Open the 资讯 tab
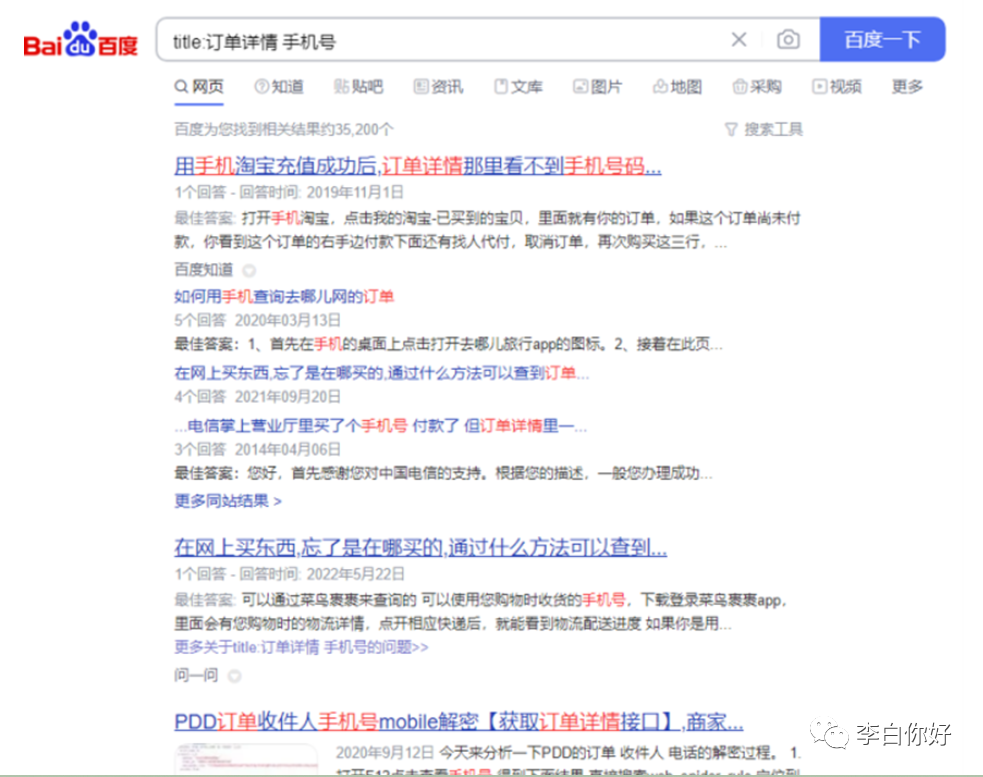This screenshot has width=983, height=777. (x=439, y=87)
